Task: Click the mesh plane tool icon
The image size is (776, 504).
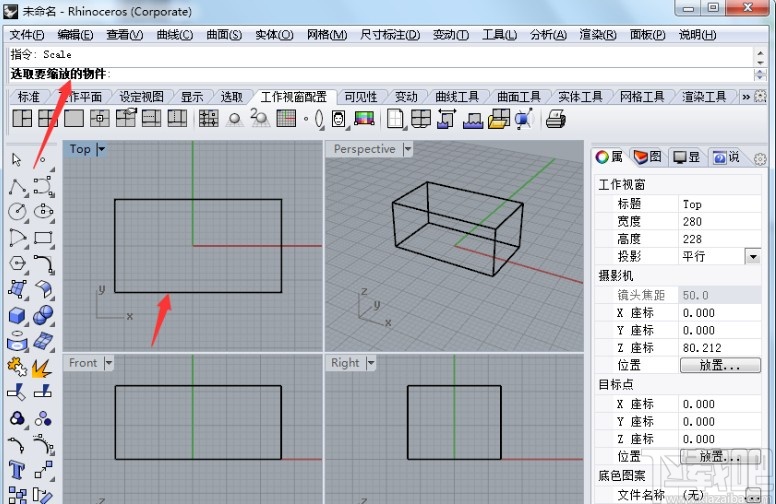Action: [44, 342]
